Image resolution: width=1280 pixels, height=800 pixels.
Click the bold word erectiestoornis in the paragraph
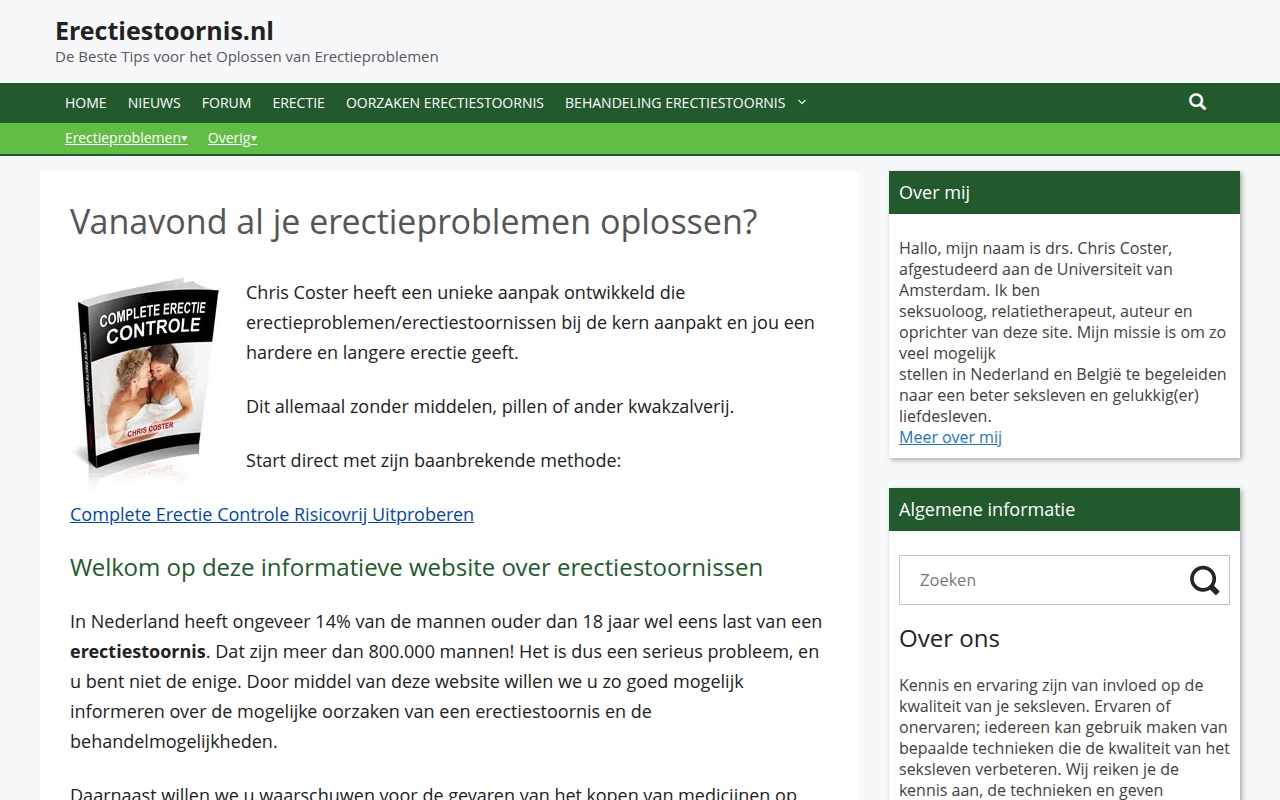click(x=138, y=652)
